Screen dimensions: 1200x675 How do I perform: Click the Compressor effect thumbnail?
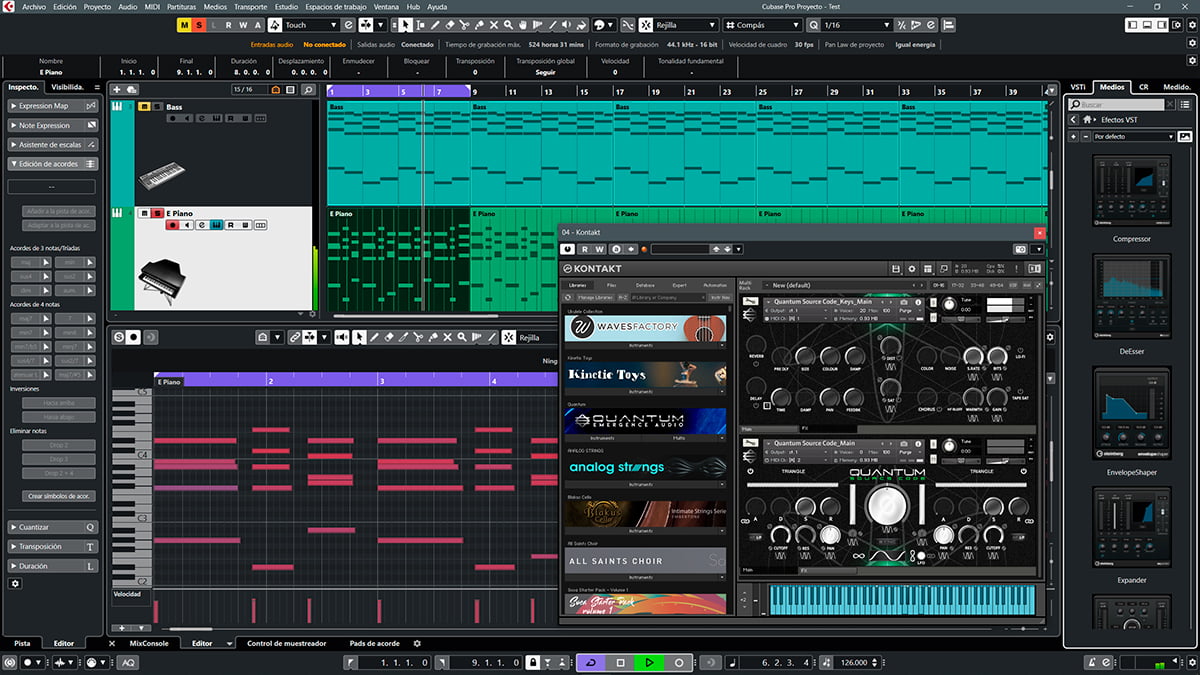click(x=1131, y=191)
